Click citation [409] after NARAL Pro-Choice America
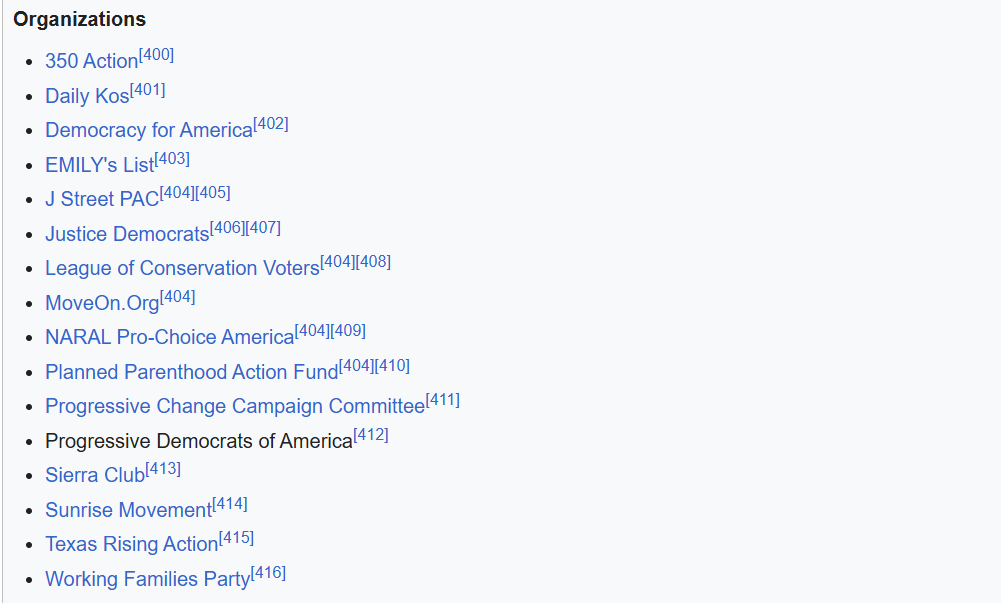The image size is (1001, 603). coord(349,331)
